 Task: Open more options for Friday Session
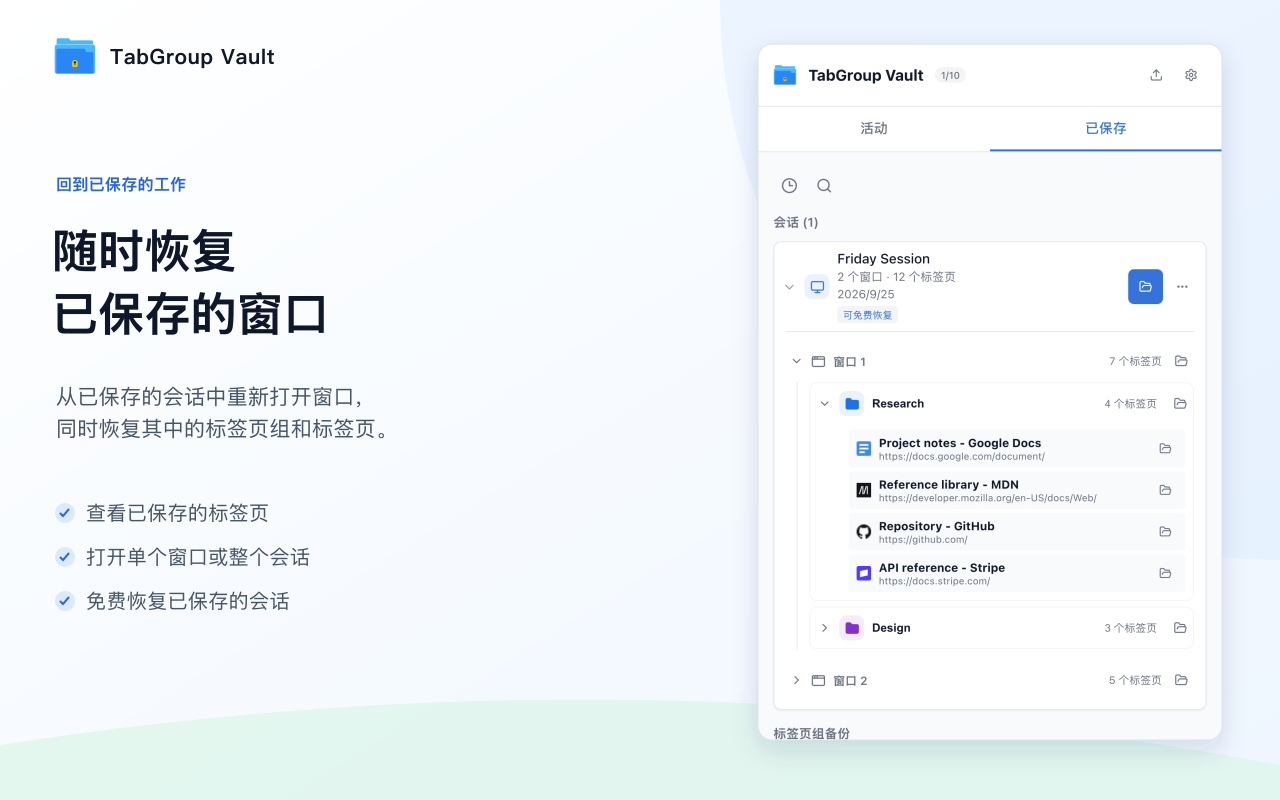pyautogui.click(x=1182, y=287)
